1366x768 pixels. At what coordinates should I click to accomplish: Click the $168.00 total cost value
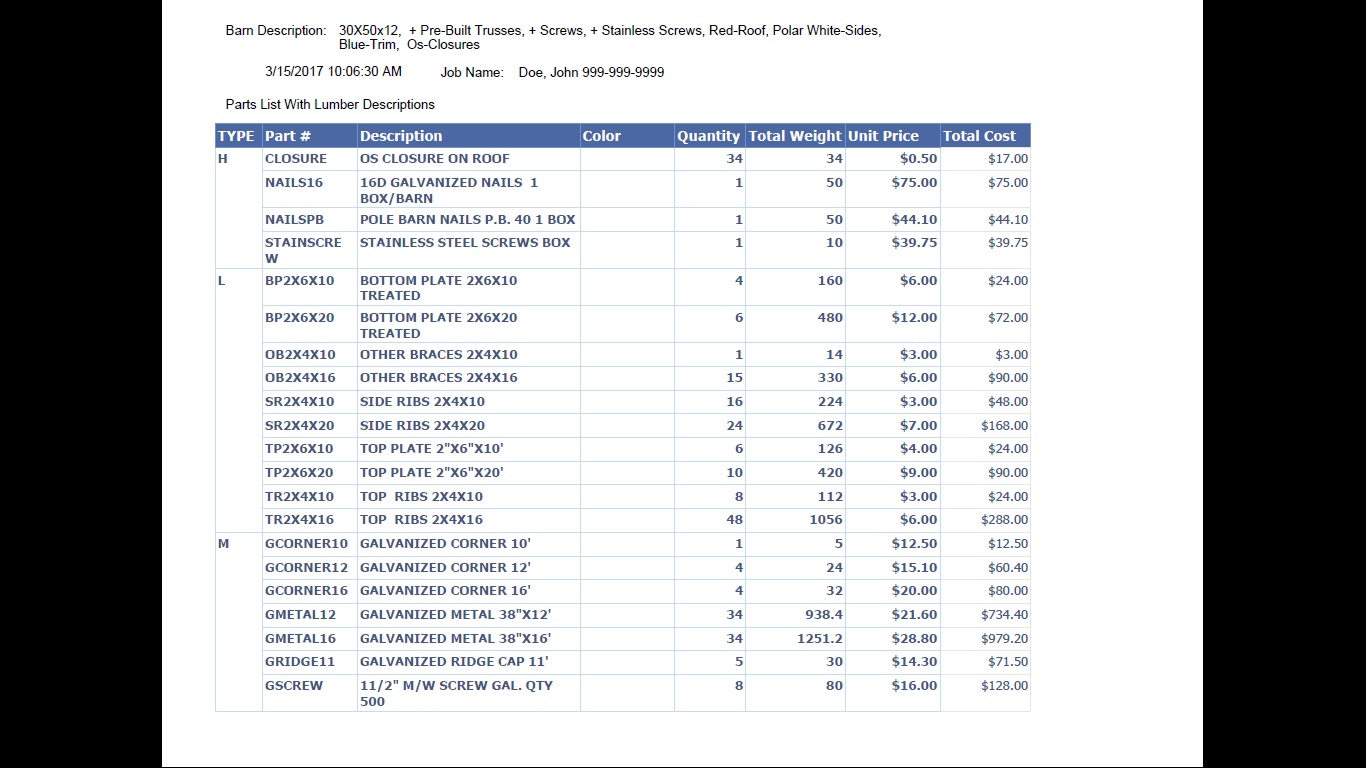pyautogui.click(x=1004, y=426)
